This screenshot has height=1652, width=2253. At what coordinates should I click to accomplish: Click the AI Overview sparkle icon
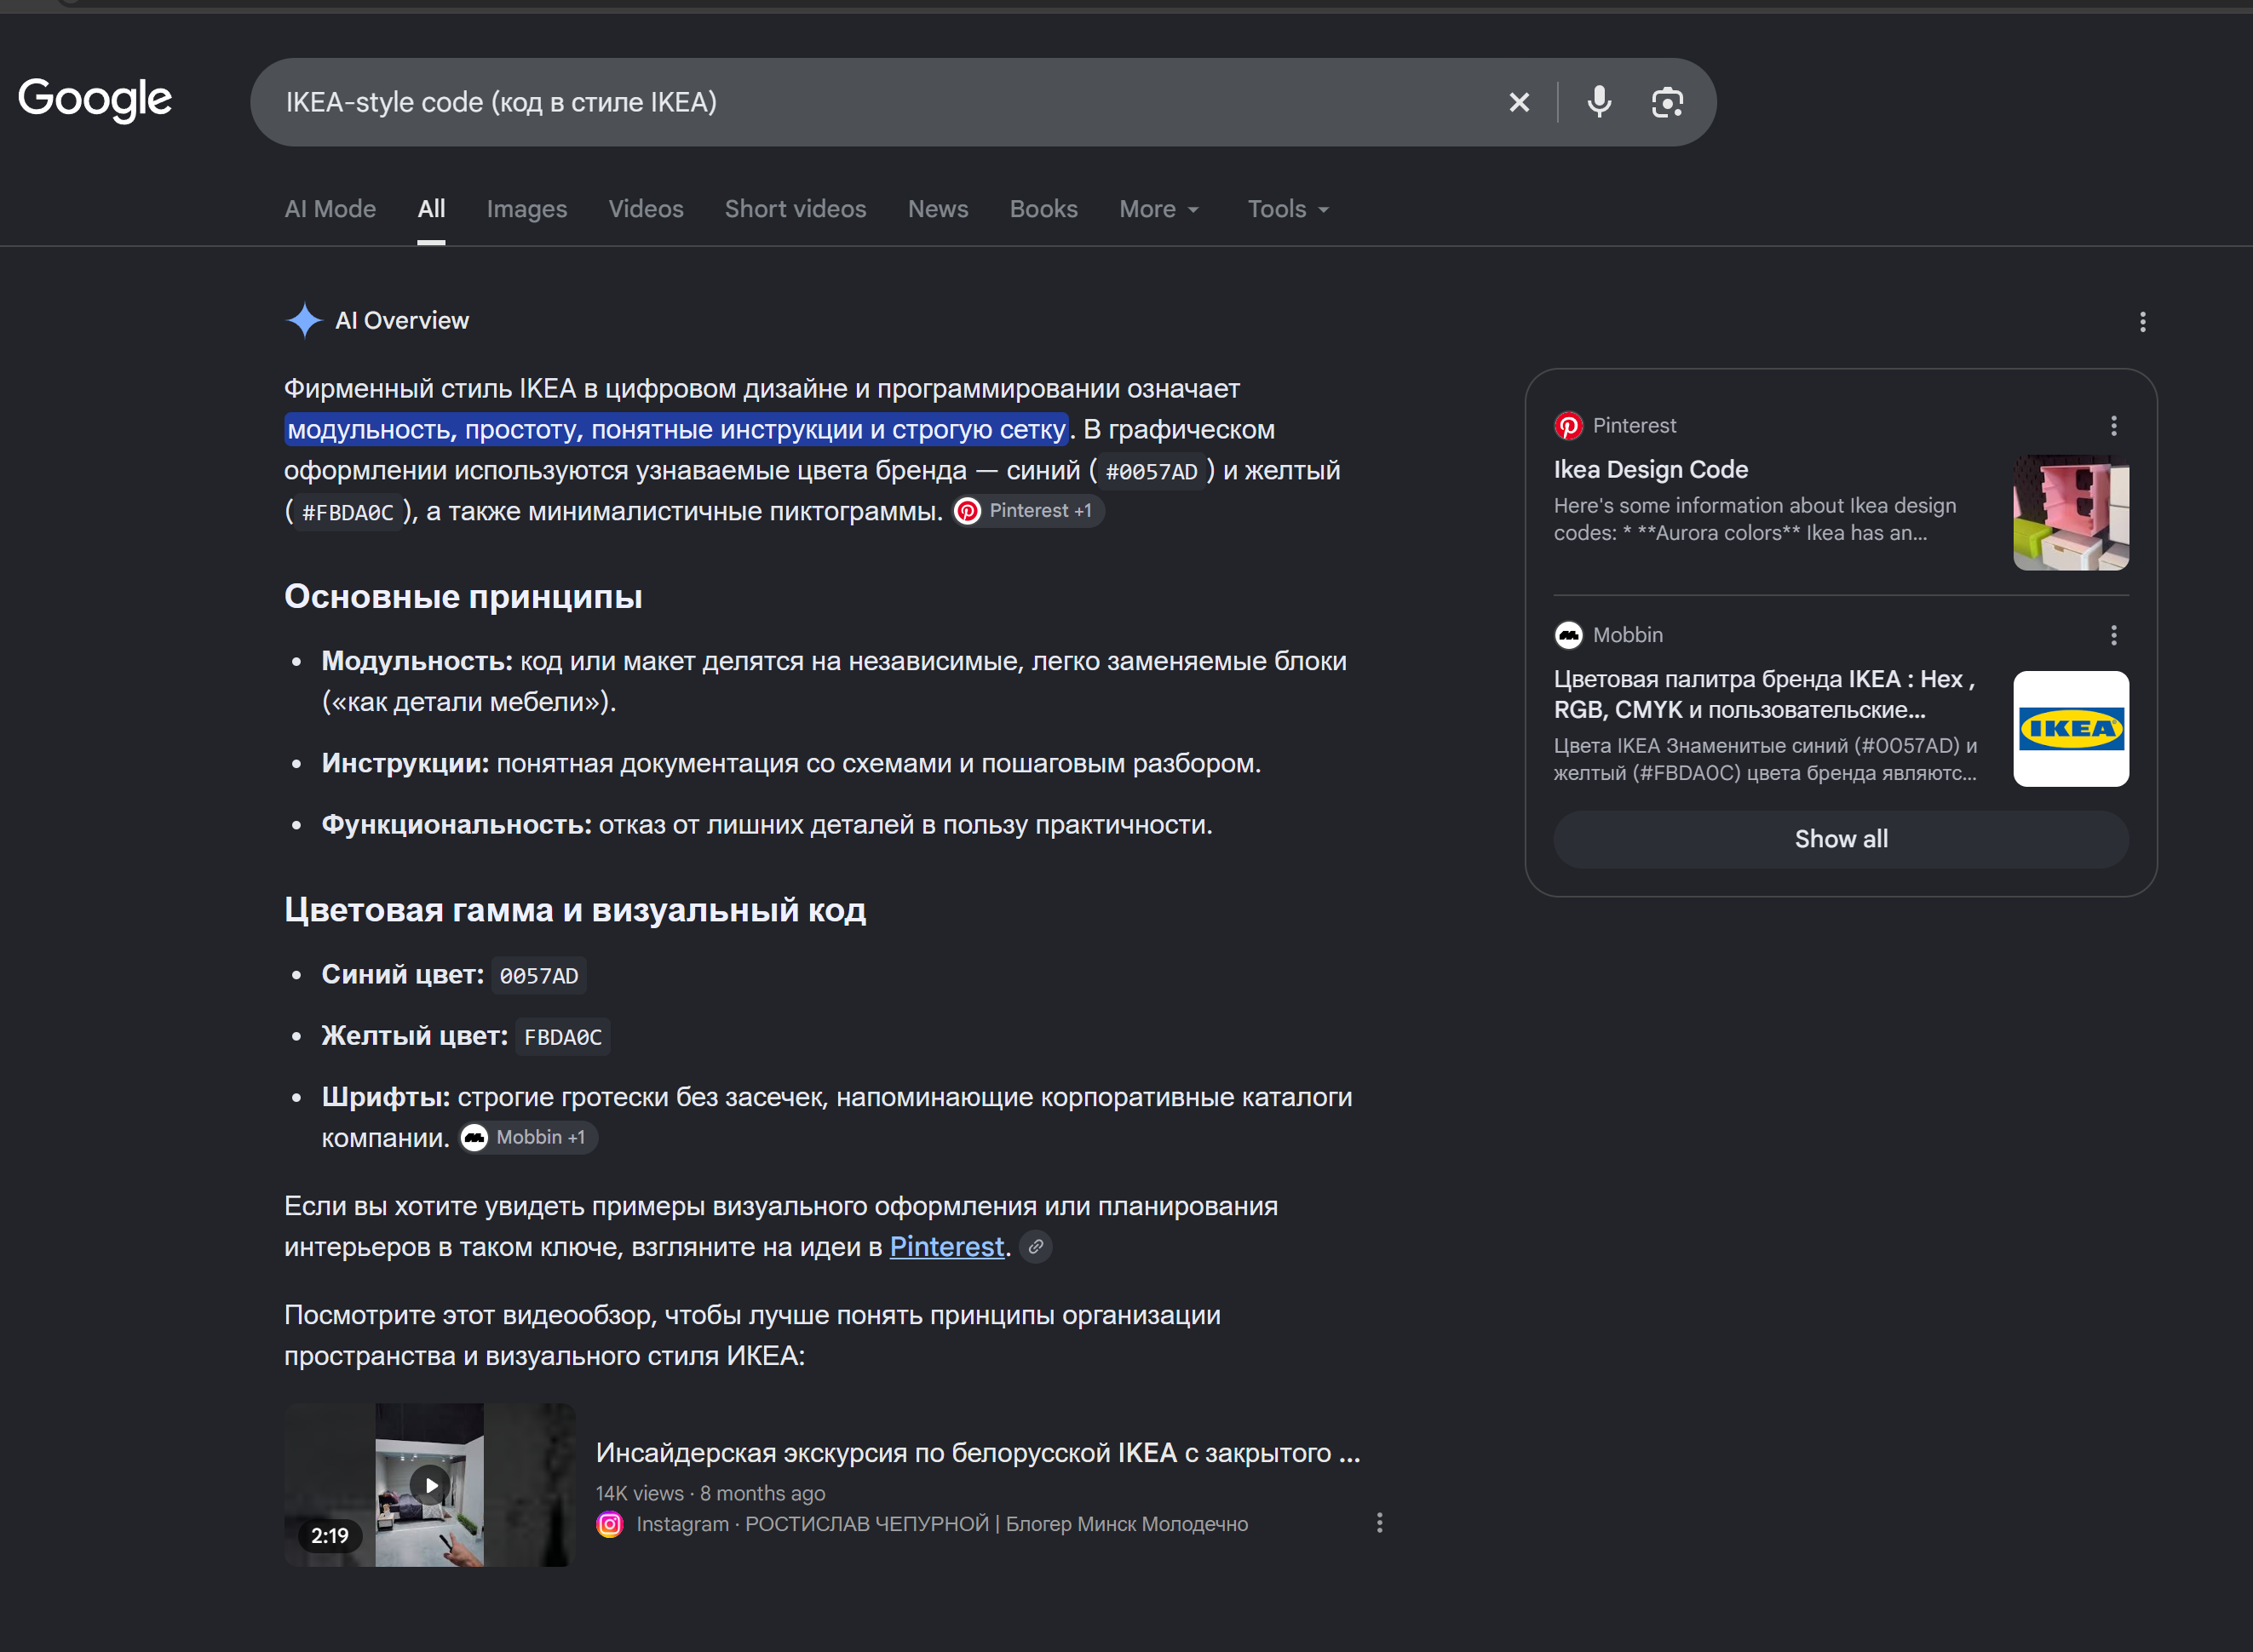(x=304, y=321)
